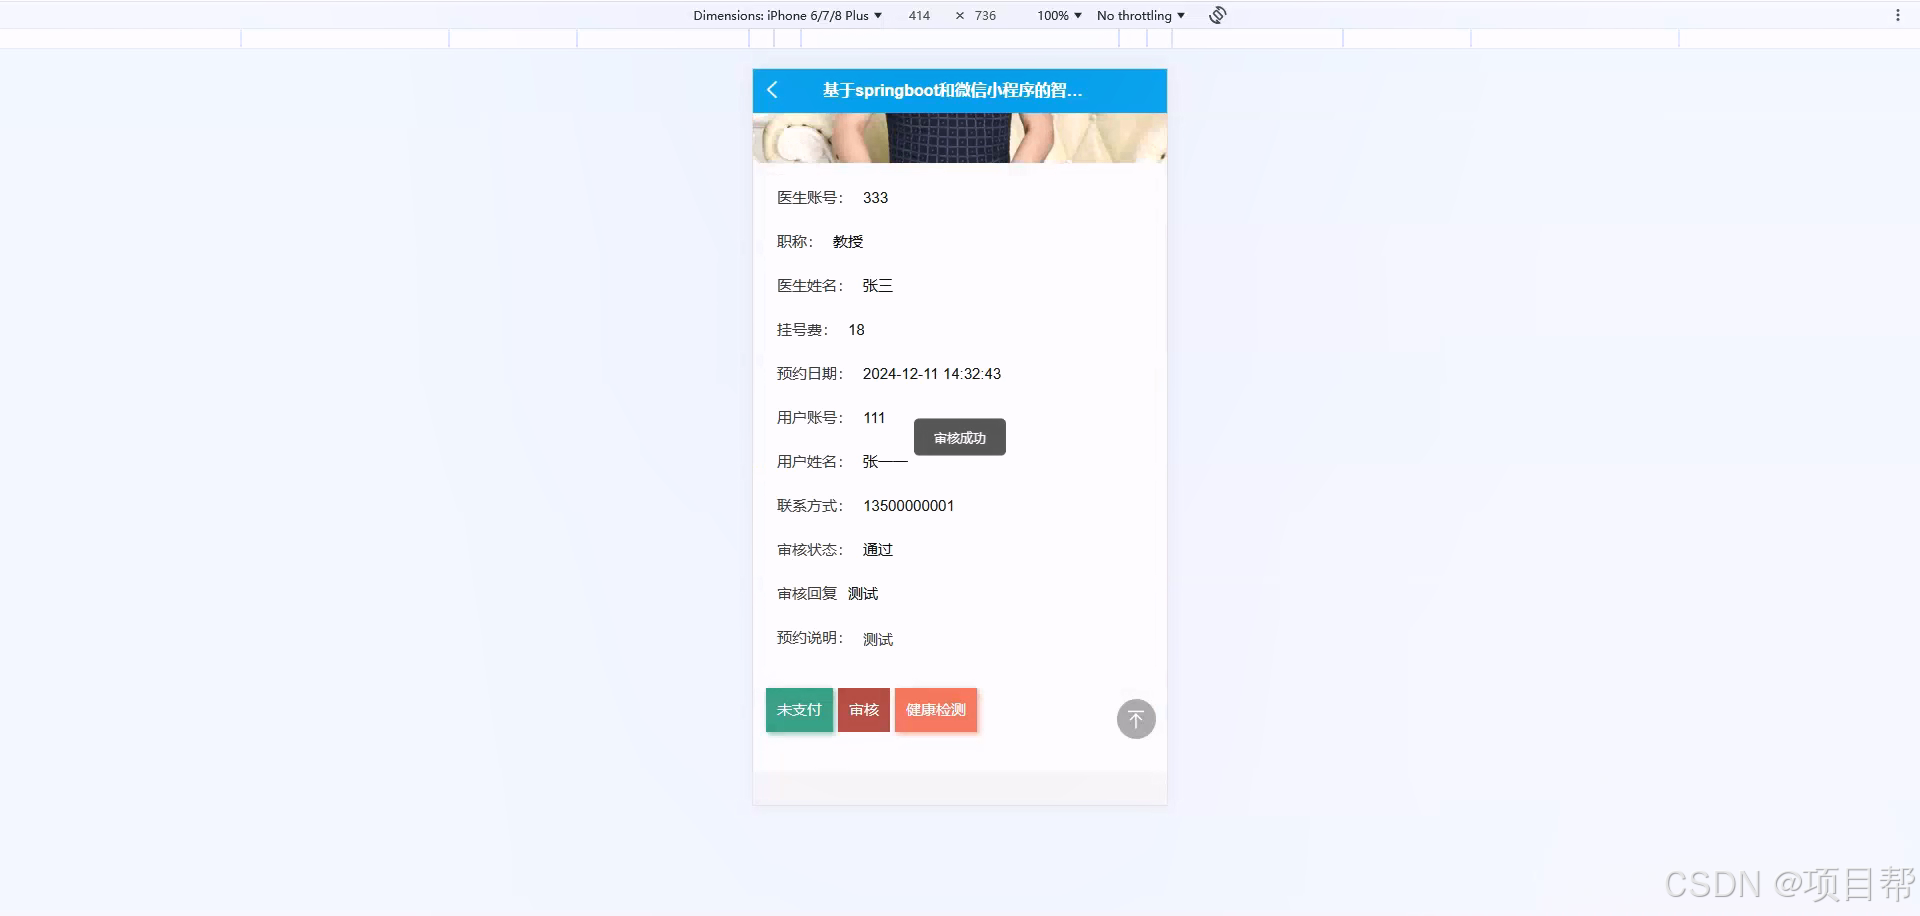
Task: Select the page title in the blue header
Action: click(x=952, y=90)
